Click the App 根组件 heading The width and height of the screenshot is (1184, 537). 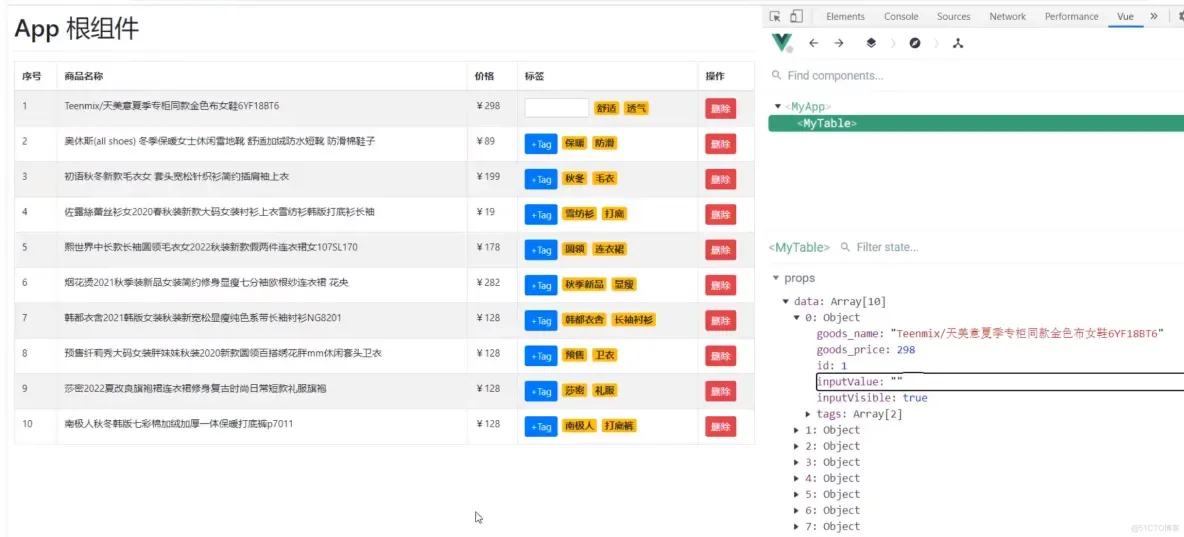point(76,29)
